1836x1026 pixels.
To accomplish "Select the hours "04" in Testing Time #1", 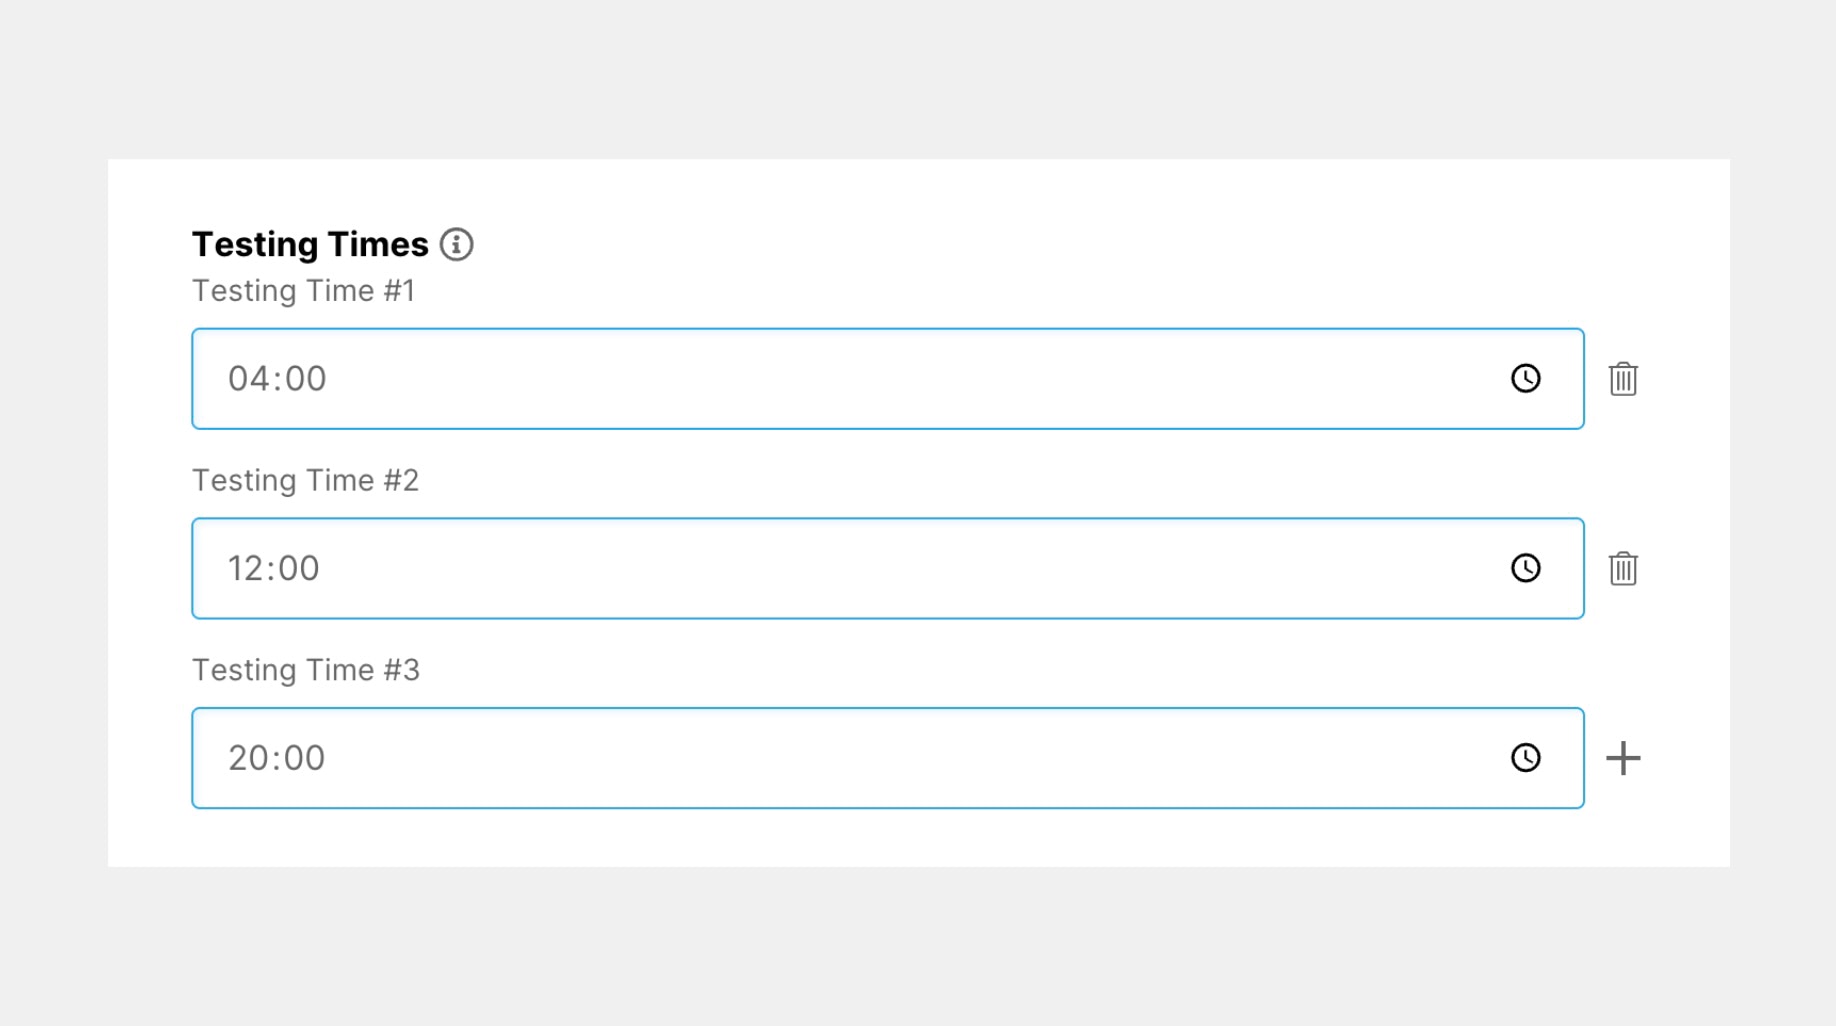I will (249, 379).
